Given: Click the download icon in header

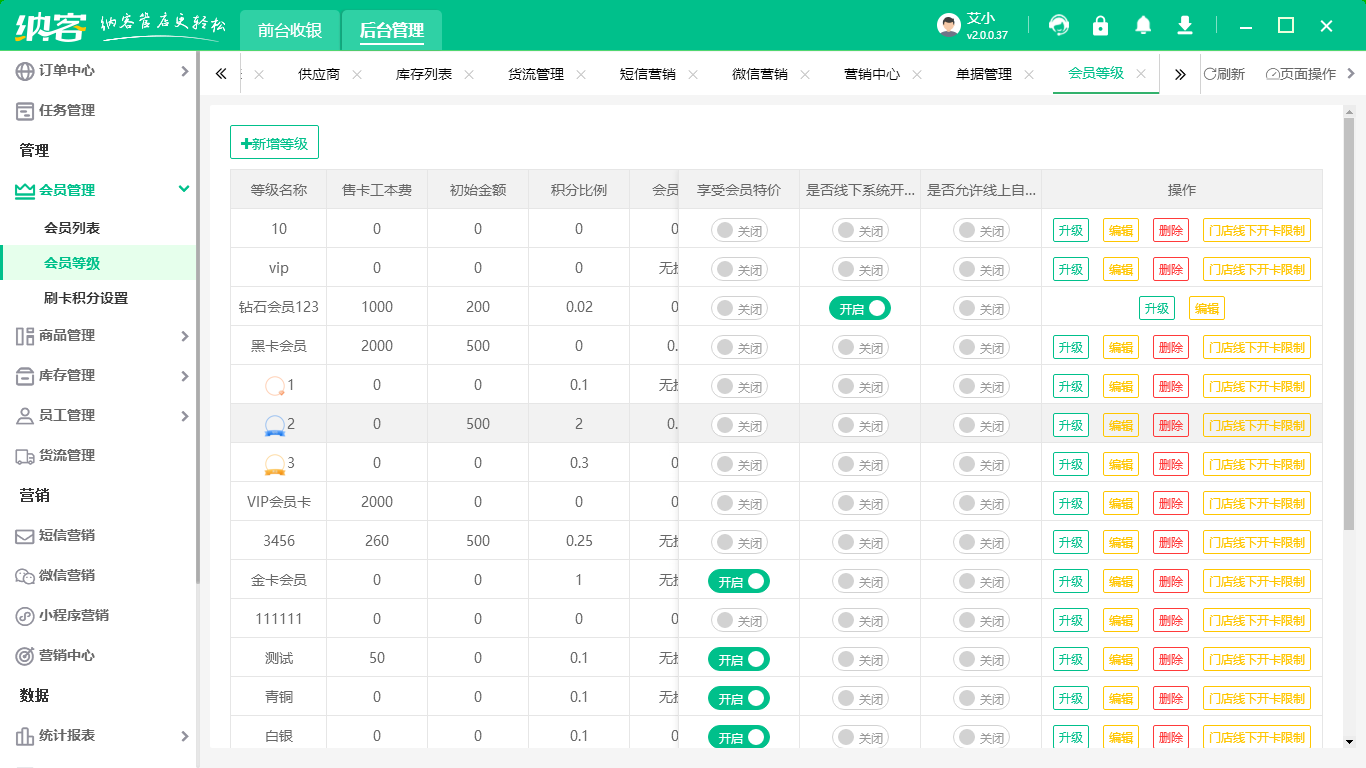Looking at the screenshot, I should point(1185,25).
